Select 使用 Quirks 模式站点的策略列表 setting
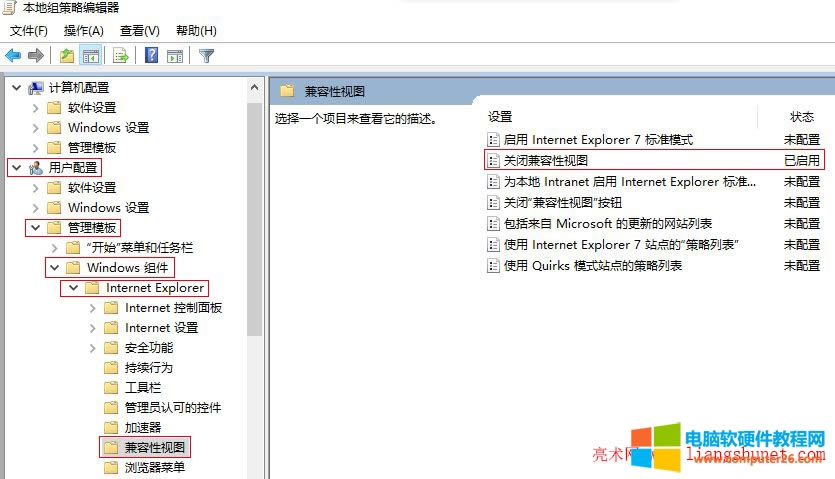The width and height of the screenshot is (835, 479). tap(593, 265)
